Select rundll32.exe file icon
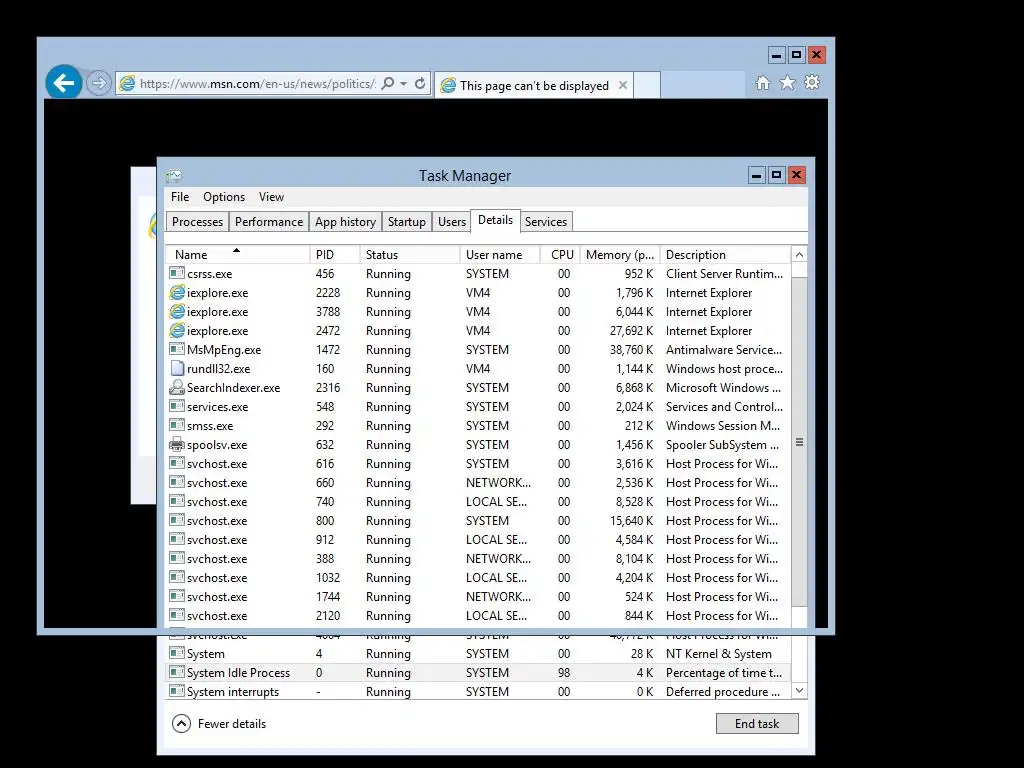This screenshot has width=1024, height=768. [176, 368]
